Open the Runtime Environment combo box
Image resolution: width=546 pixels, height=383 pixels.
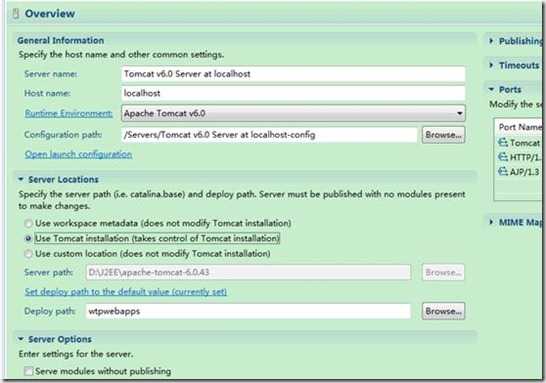(x=294, y=113)
